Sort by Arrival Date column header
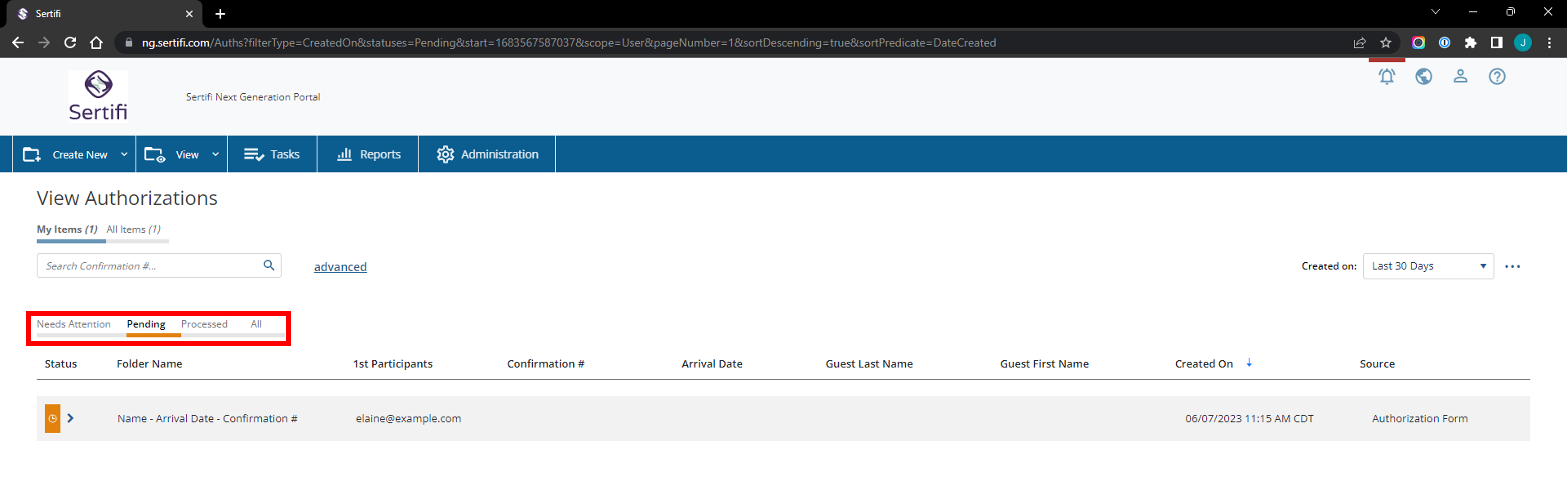The height and width of the screenshot is (480, 1568). [x=712, y=364]
